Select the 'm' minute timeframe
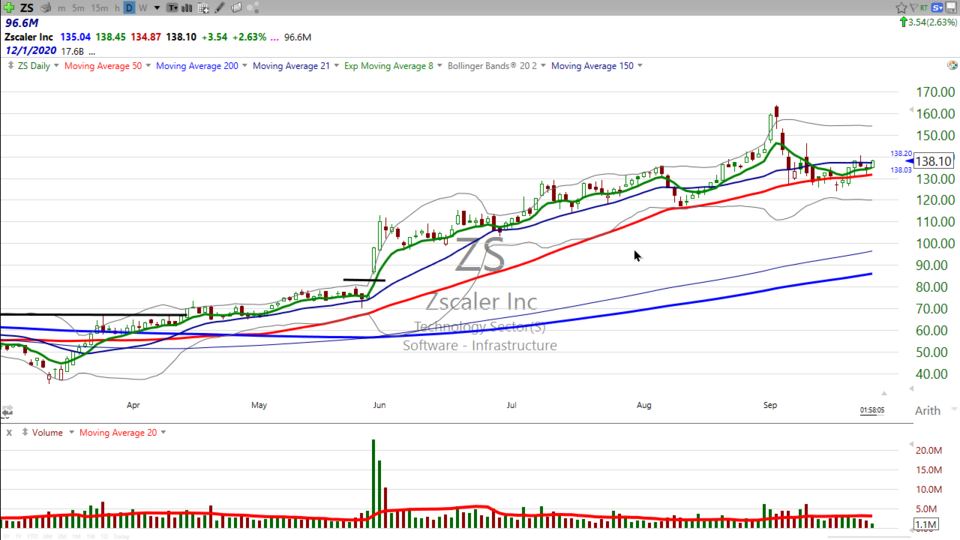960x540 pixels. tap(61, 8)
